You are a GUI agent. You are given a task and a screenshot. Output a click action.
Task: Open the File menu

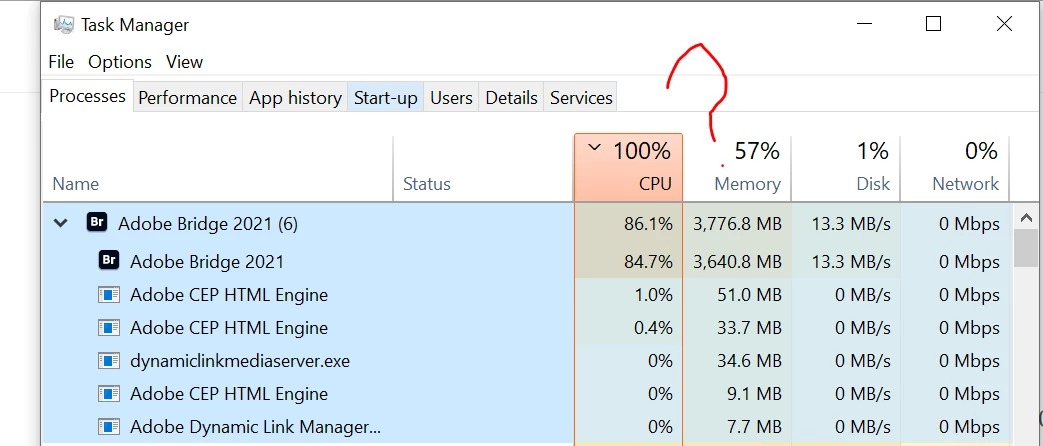[61, 62]
